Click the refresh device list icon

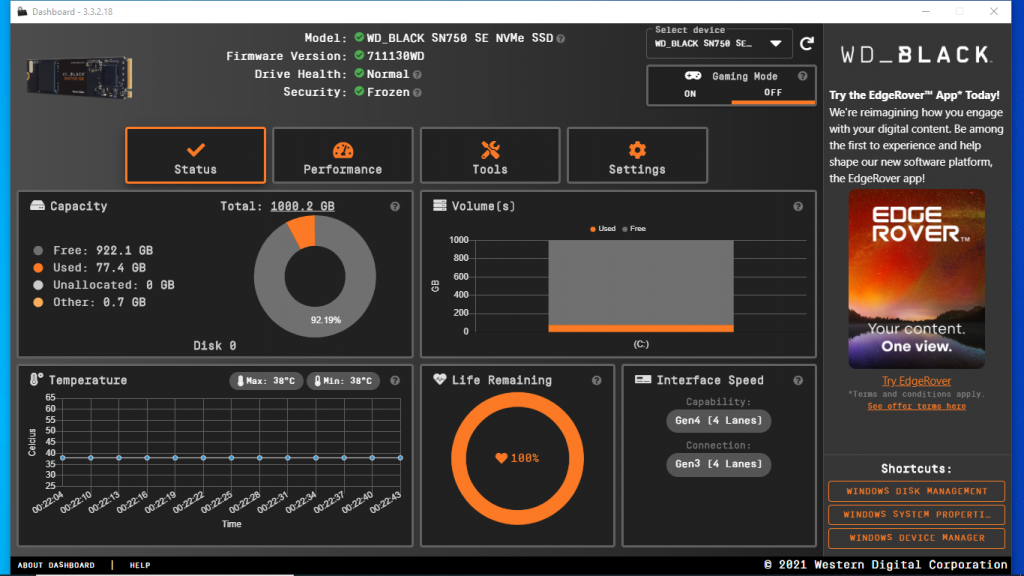click(x=806, y=44)
